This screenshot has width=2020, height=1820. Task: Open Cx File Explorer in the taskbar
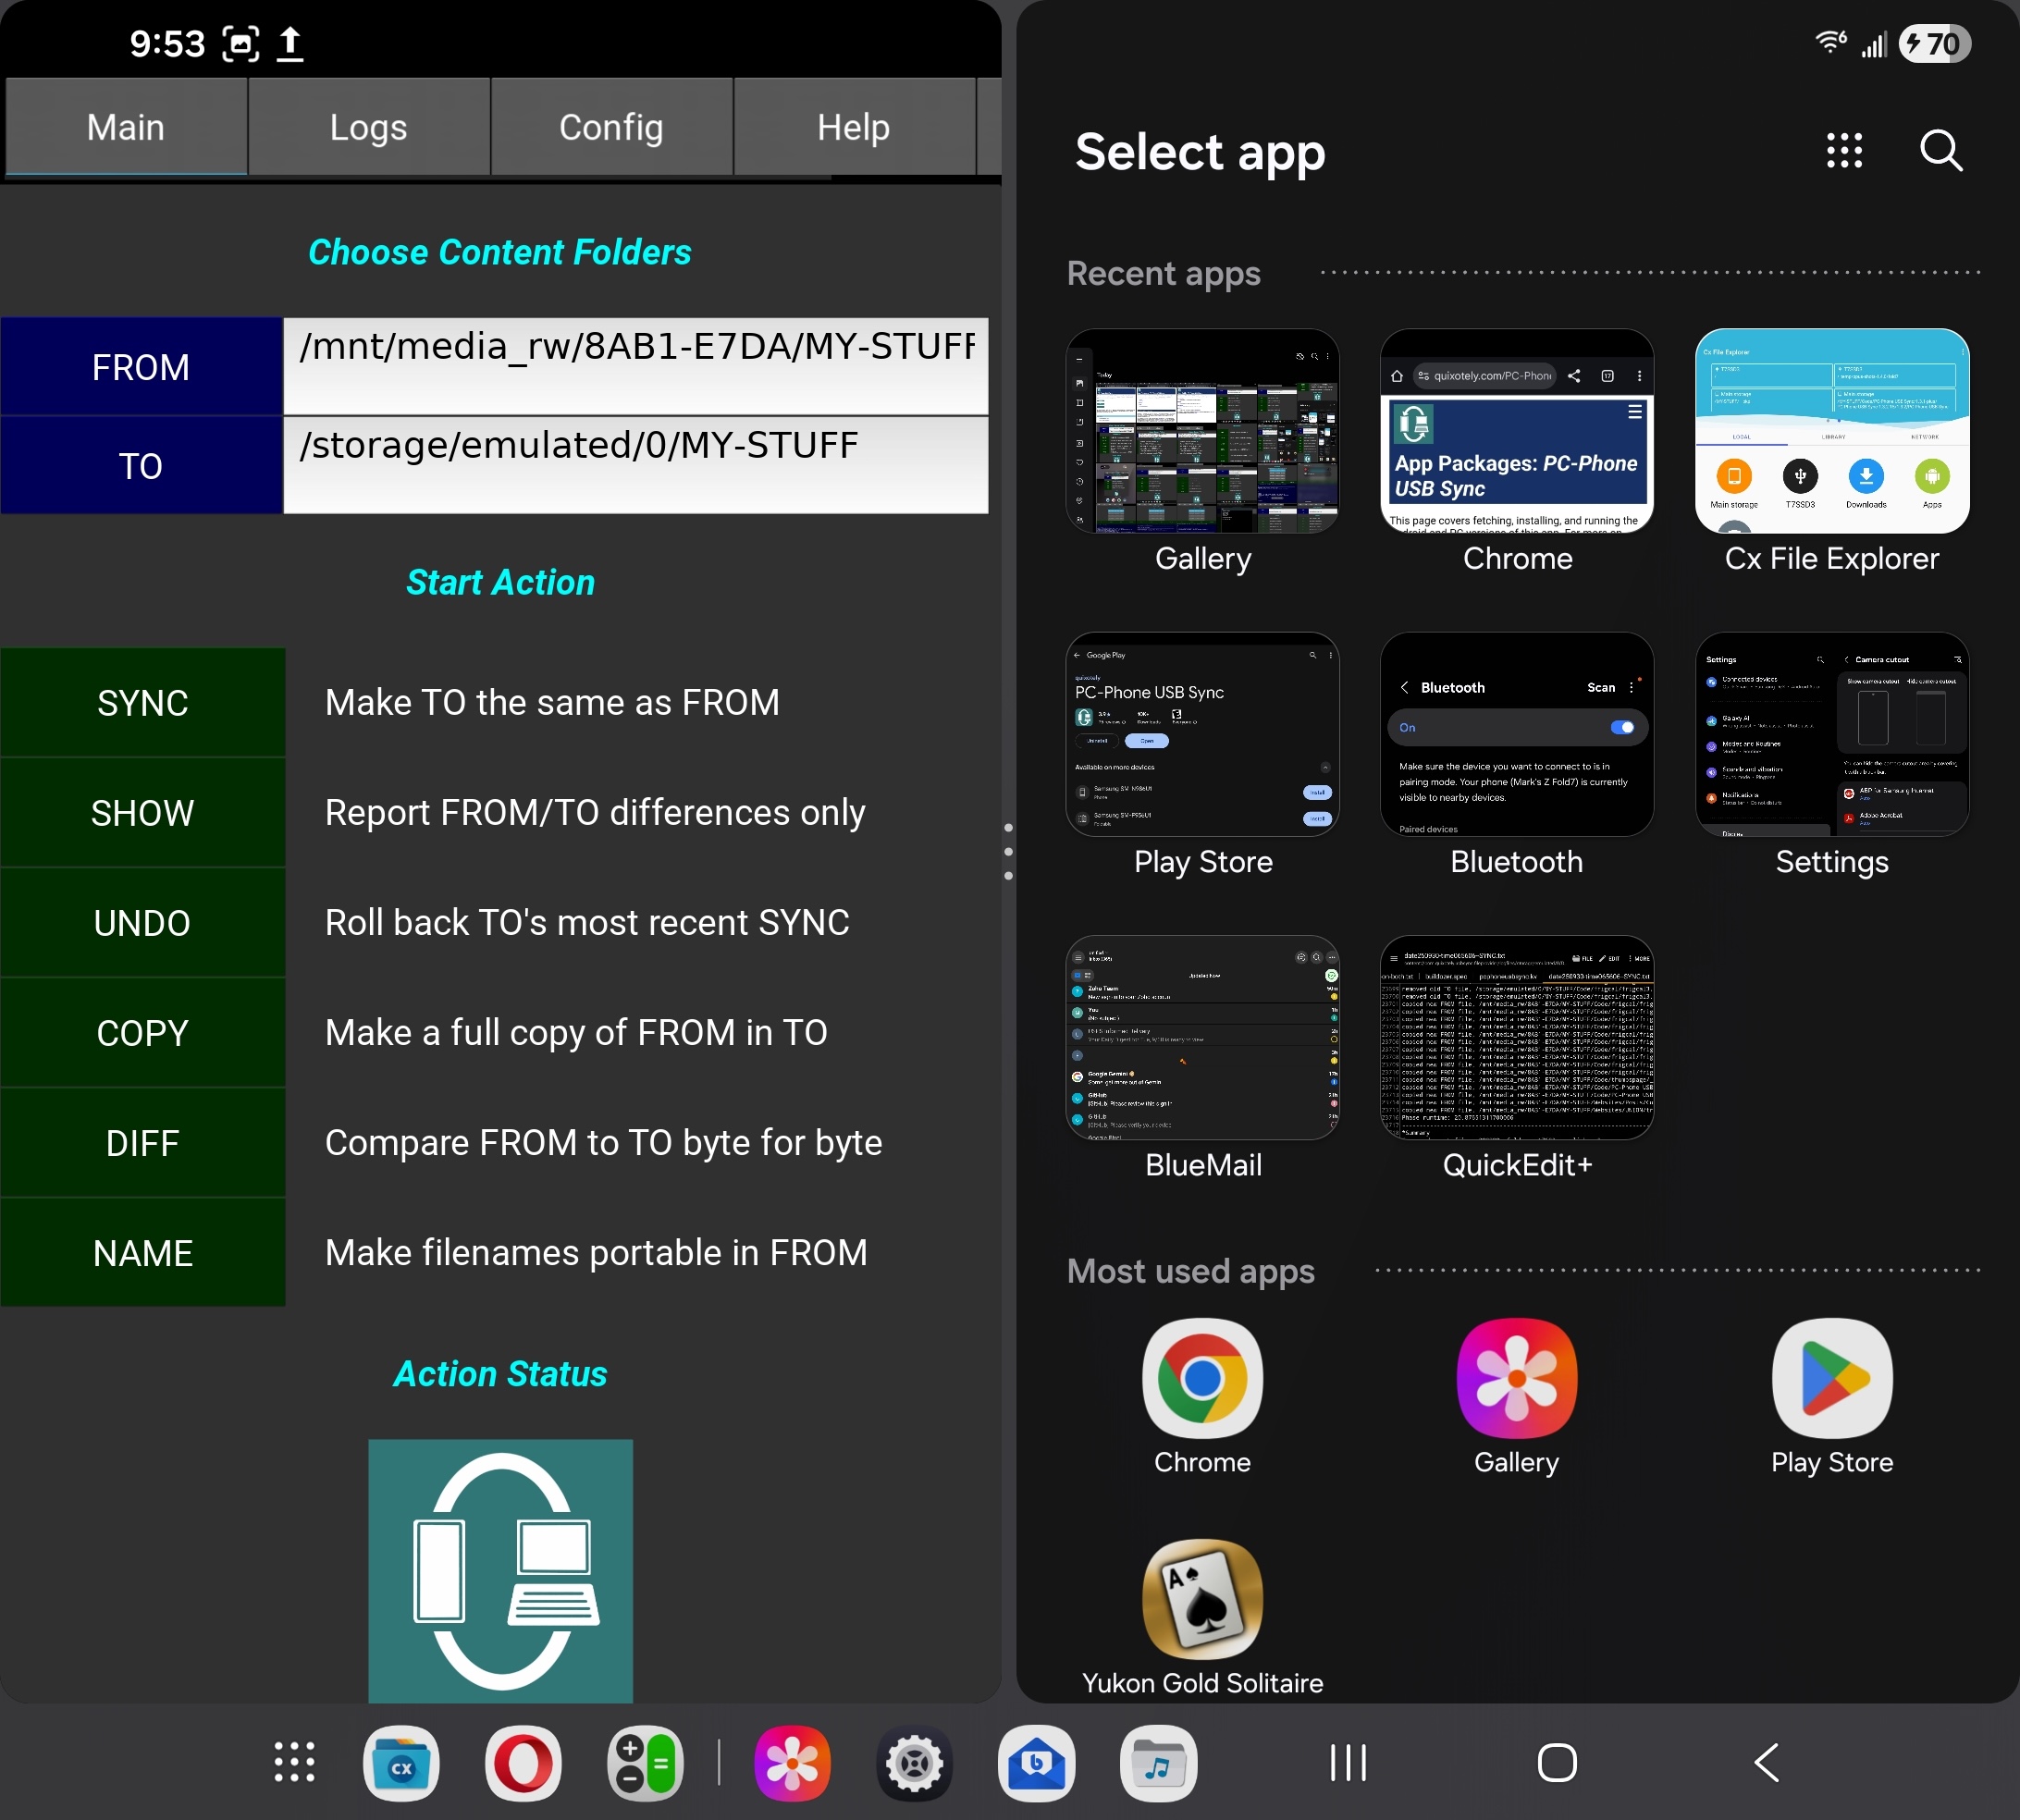pos(401,1763)
